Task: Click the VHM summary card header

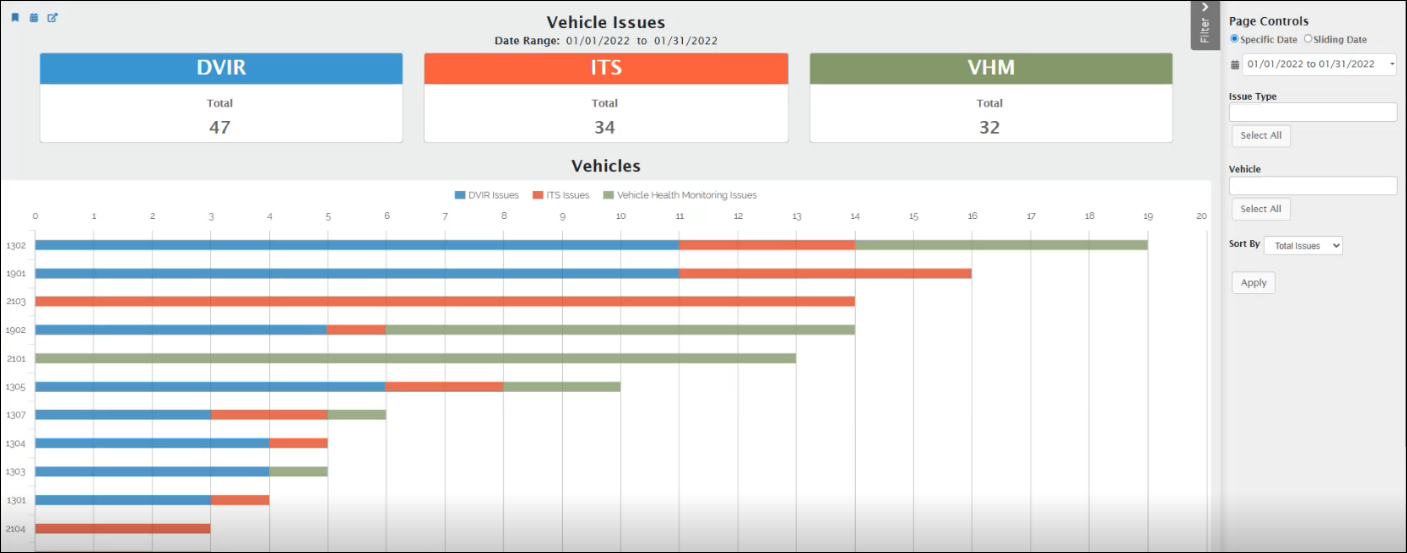Action: (990, 68)
